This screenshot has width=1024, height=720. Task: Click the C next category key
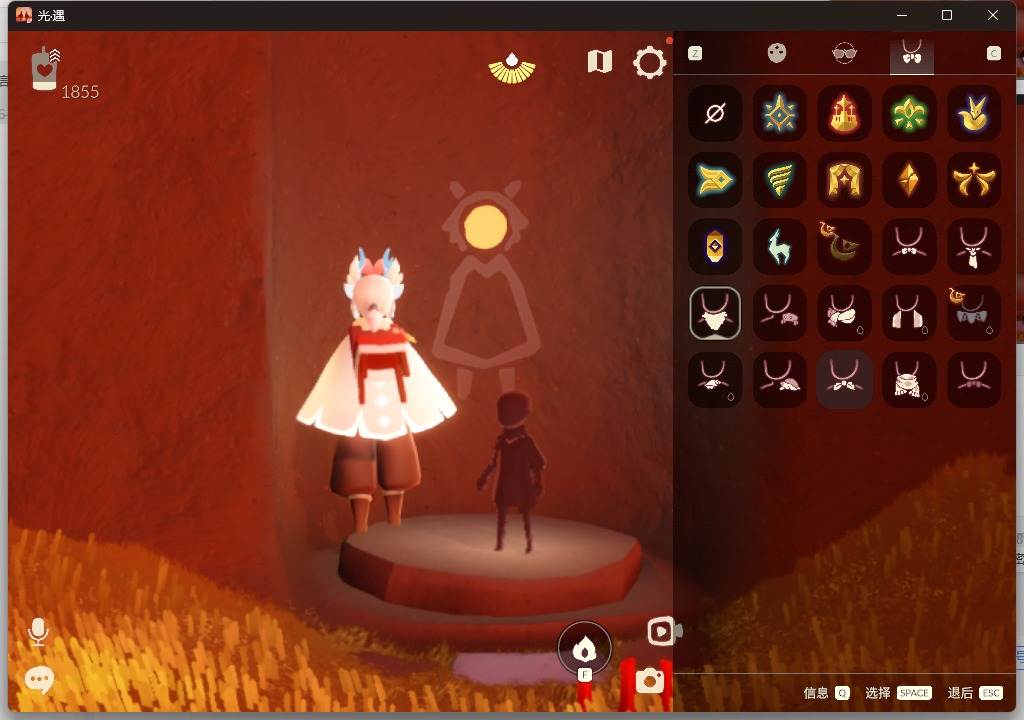pyautogui.click(x=993, y=54)
